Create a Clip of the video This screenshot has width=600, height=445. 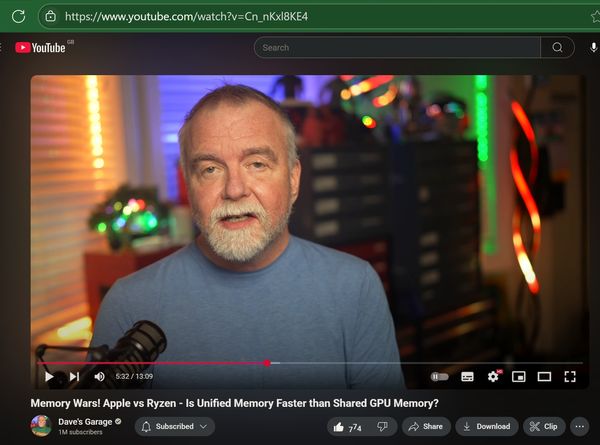pos(544,427)
